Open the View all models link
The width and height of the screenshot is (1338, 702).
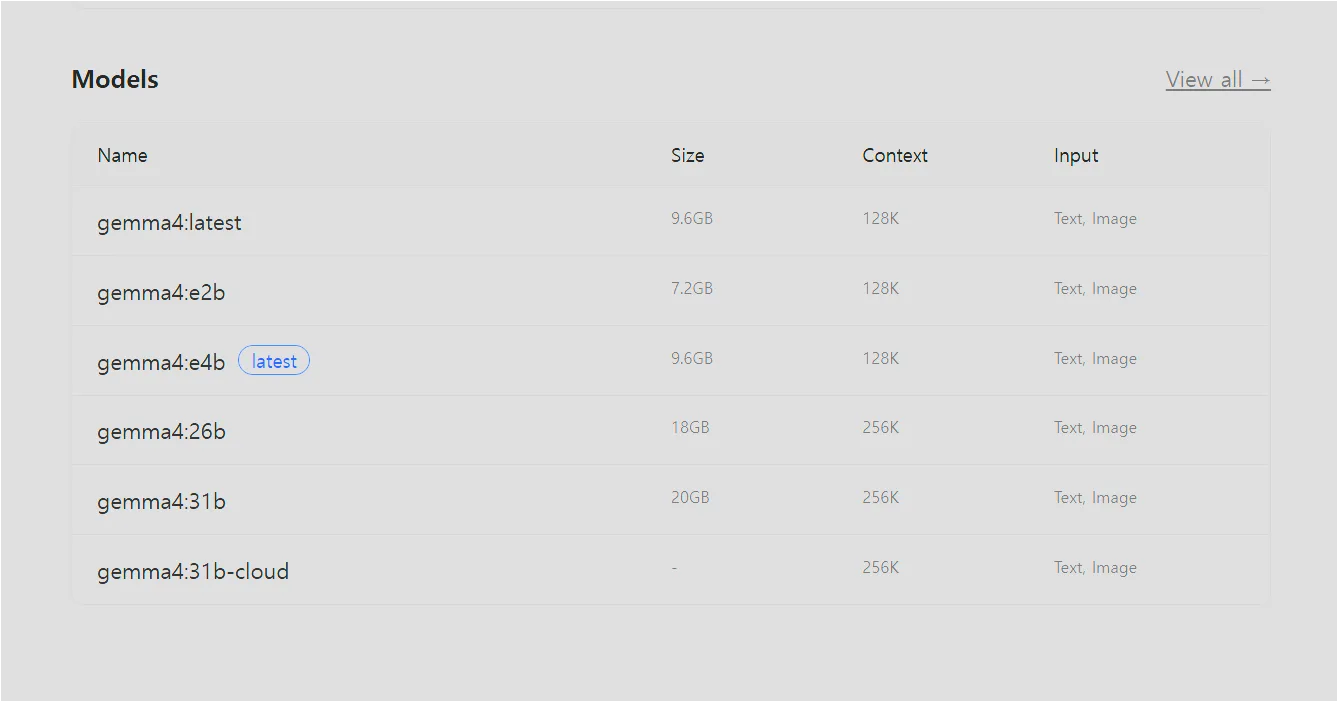pyautogui.click(x=1218, y=80)
